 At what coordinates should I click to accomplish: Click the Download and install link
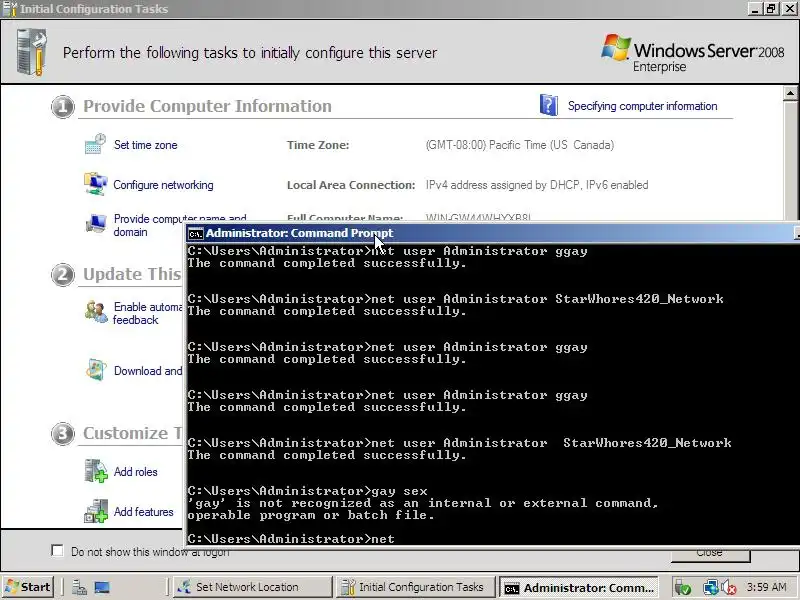(x=147, y=371)
